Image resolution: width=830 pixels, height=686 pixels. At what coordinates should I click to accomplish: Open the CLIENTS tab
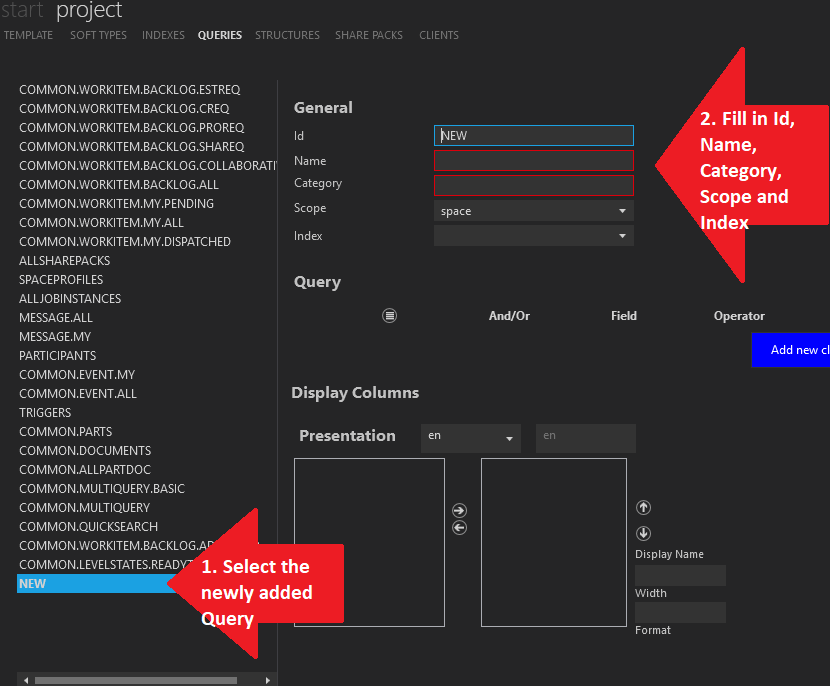point(438,35)
